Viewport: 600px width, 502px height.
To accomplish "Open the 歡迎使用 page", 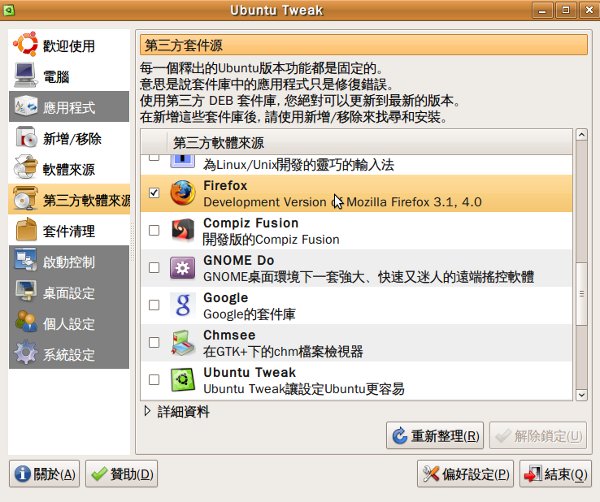I will [x=69, y=45].
